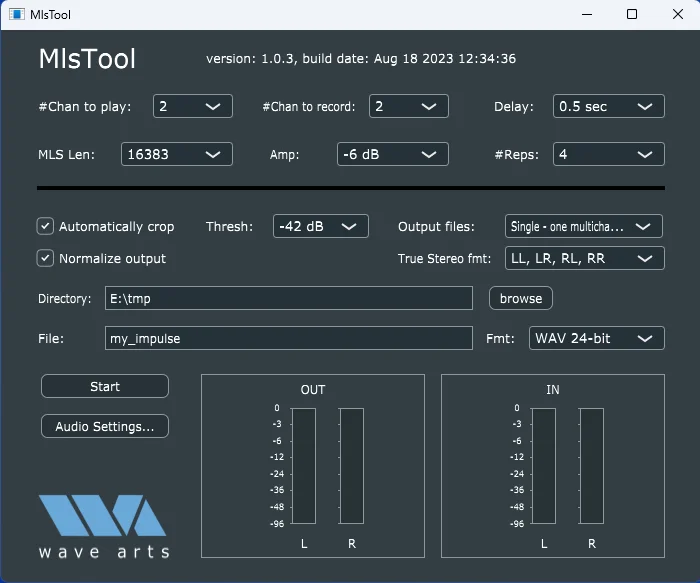Open the #Reps dropdown showing 4
700x583 pixels.
[x=608, y=154]
